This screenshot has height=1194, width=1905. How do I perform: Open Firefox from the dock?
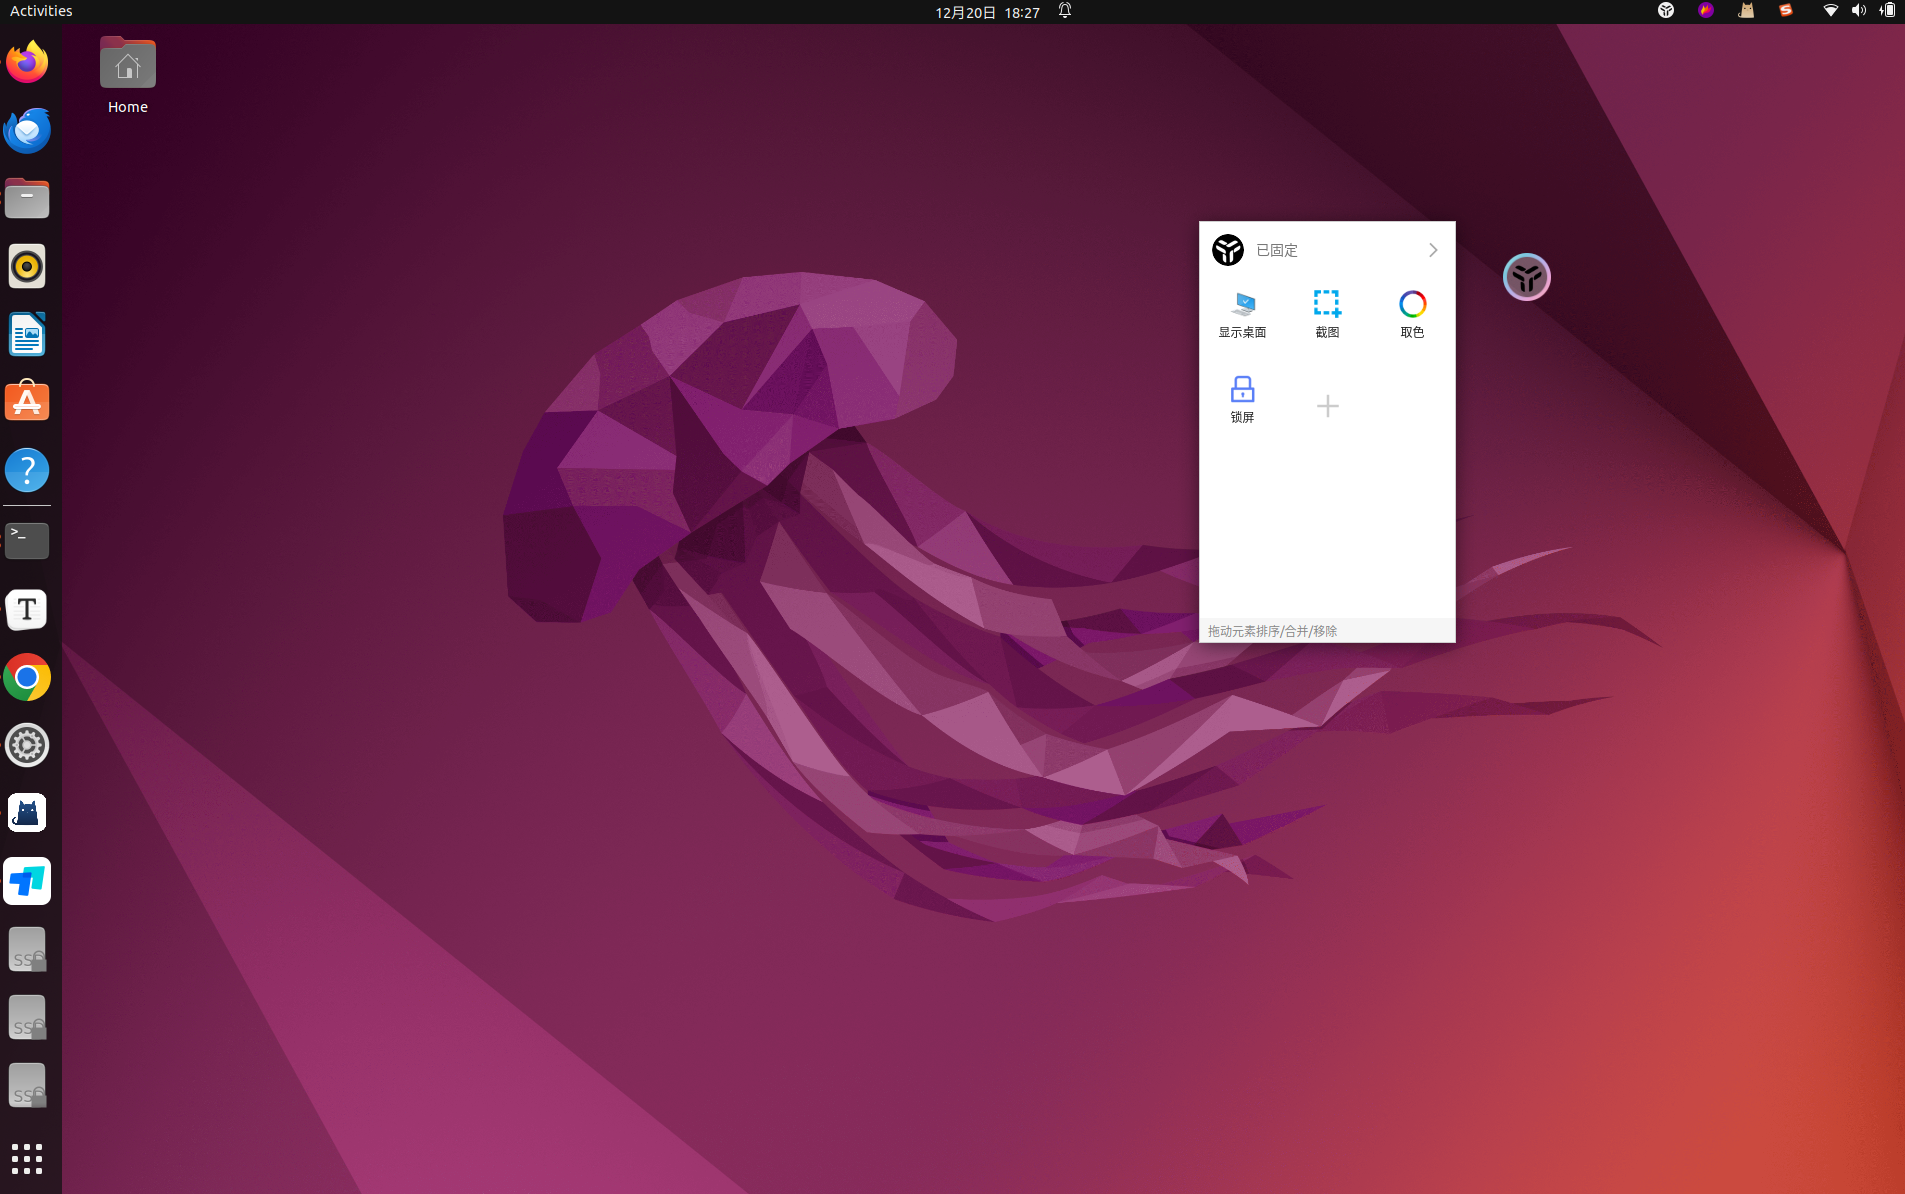pyautogui.click(x=27, y=62)
